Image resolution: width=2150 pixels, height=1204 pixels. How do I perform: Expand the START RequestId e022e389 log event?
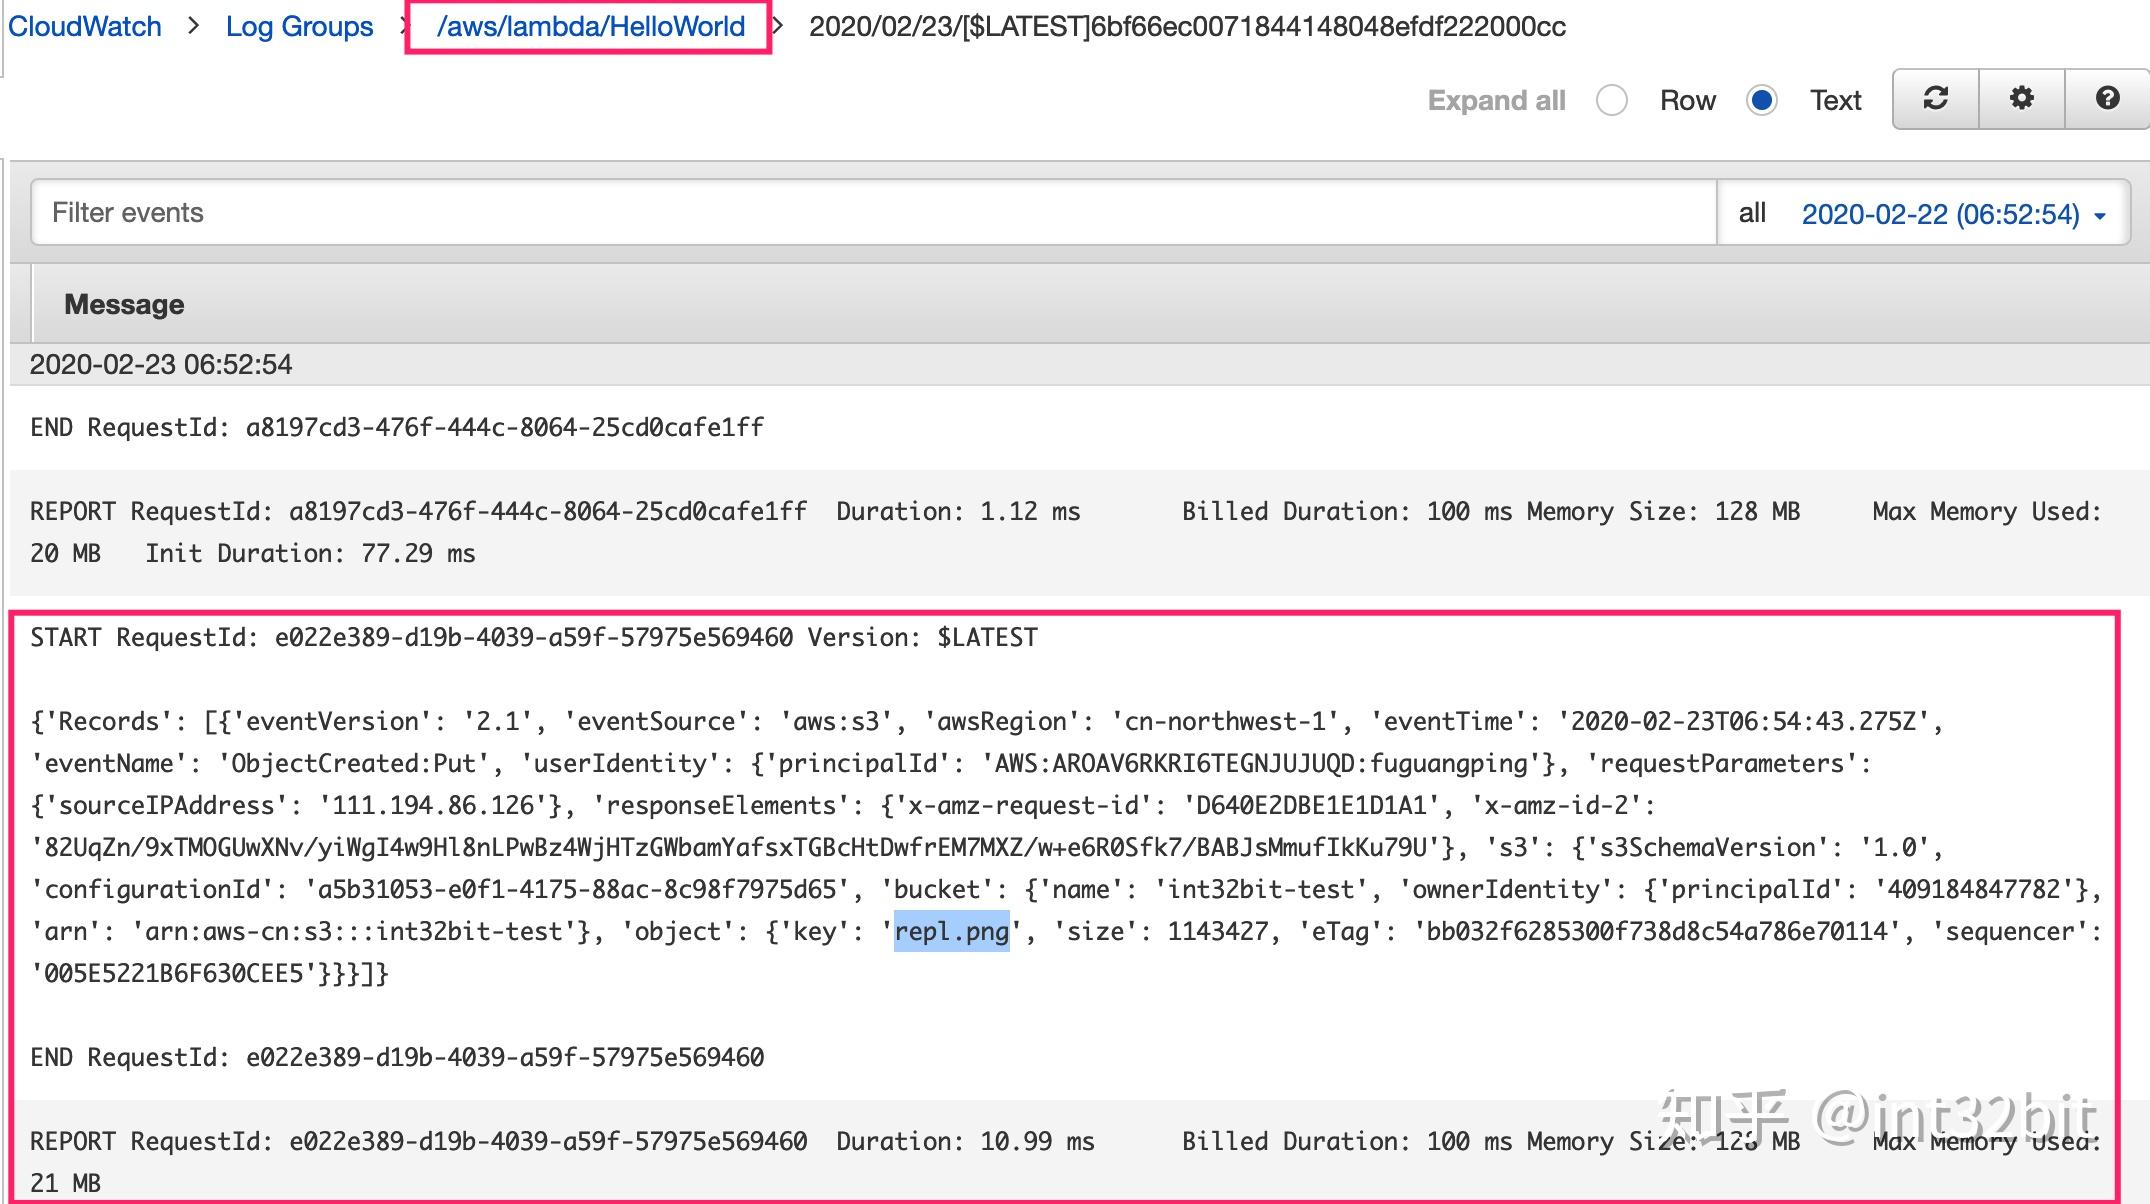530,637
